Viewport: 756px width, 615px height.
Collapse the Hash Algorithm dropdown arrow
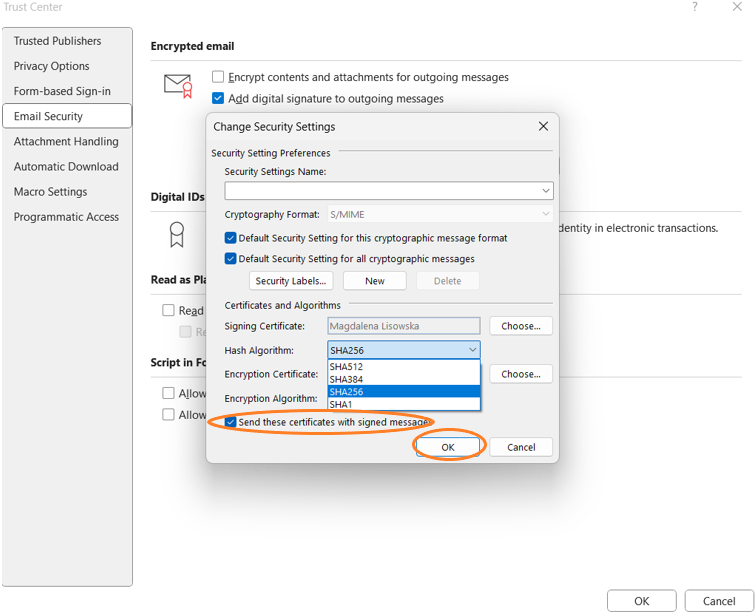472,350
